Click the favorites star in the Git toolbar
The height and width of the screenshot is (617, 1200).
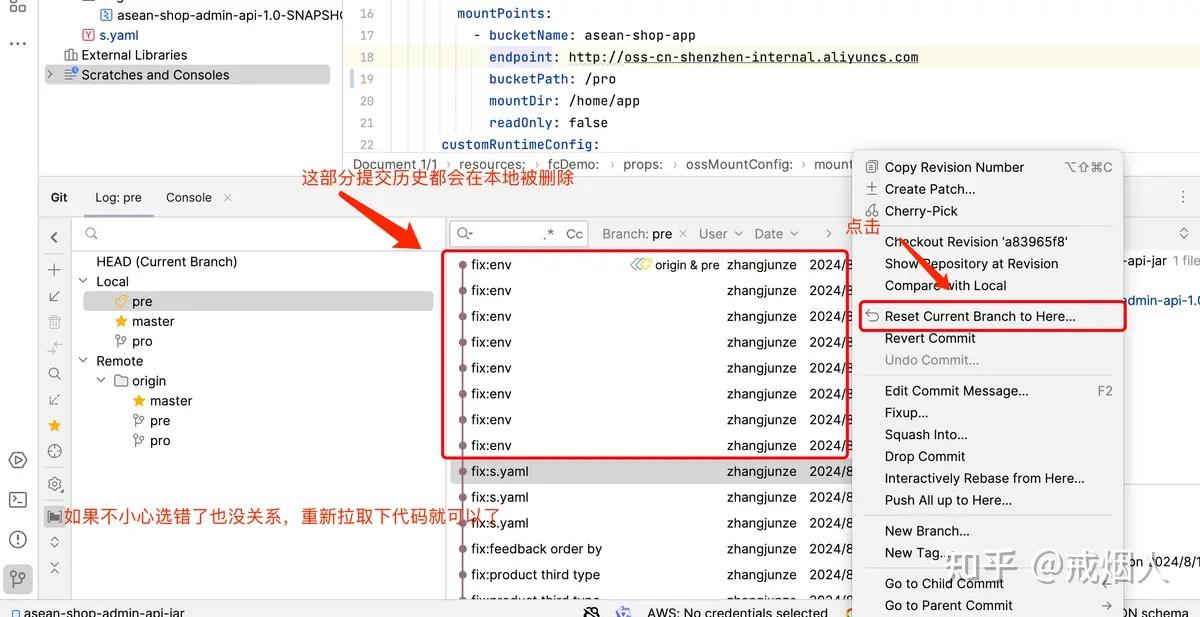point(55,425)
